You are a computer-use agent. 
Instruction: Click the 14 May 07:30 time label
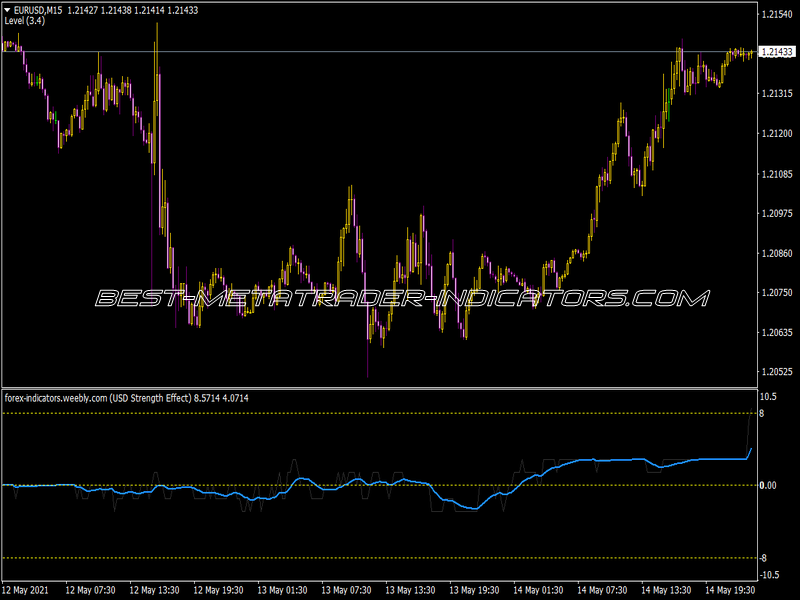(602, 590)
